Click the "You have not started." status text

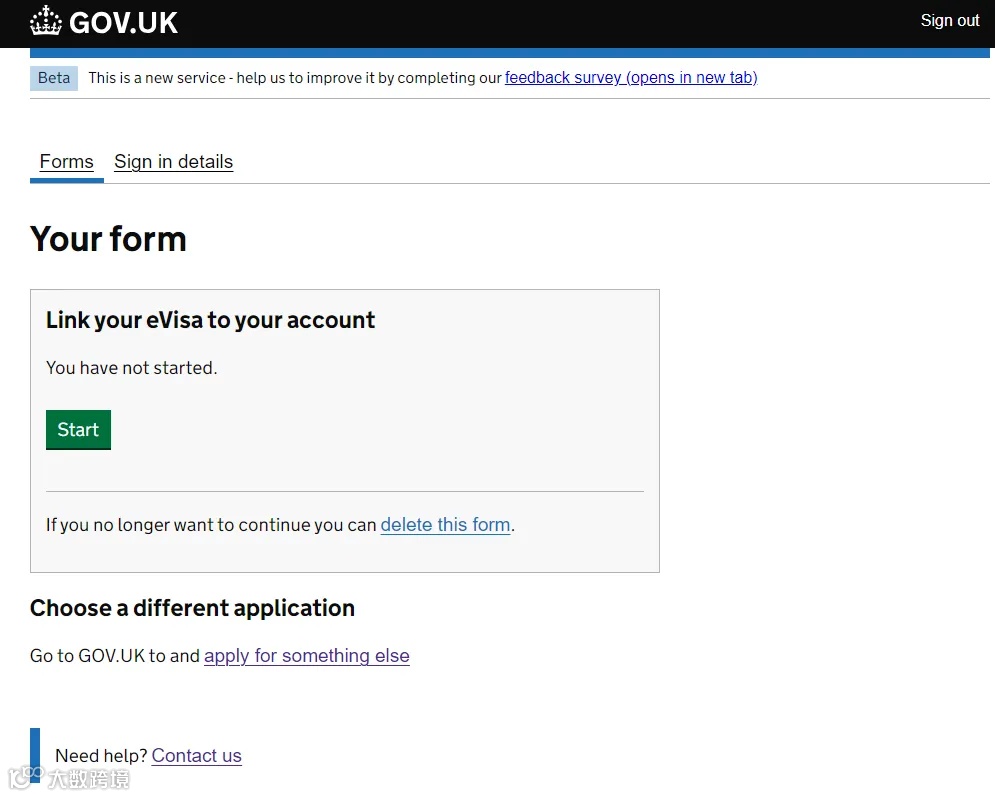131,368
